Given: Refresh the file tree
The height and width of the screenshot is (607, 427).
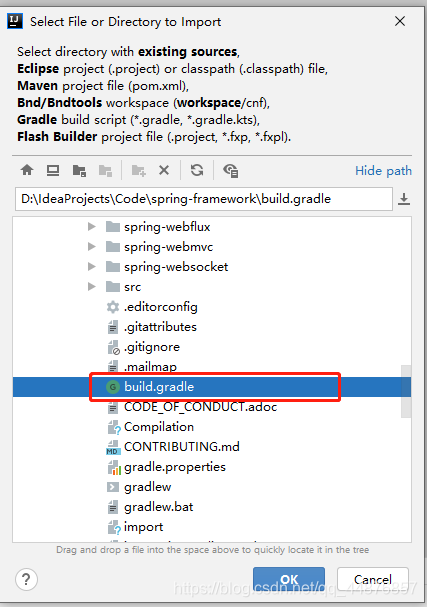Looking at the screenshot, I should [x=197, y=170].
